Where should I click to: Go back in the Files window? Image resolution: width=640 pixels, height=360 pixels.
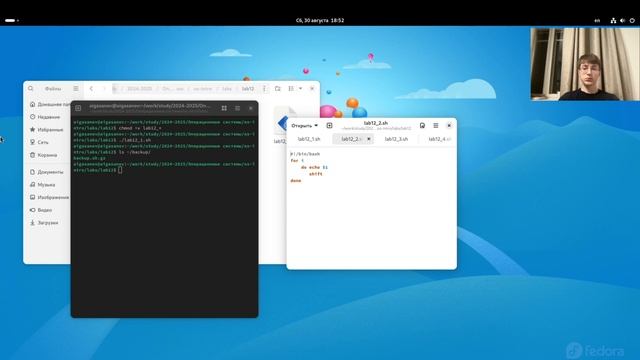coord(91,89)
